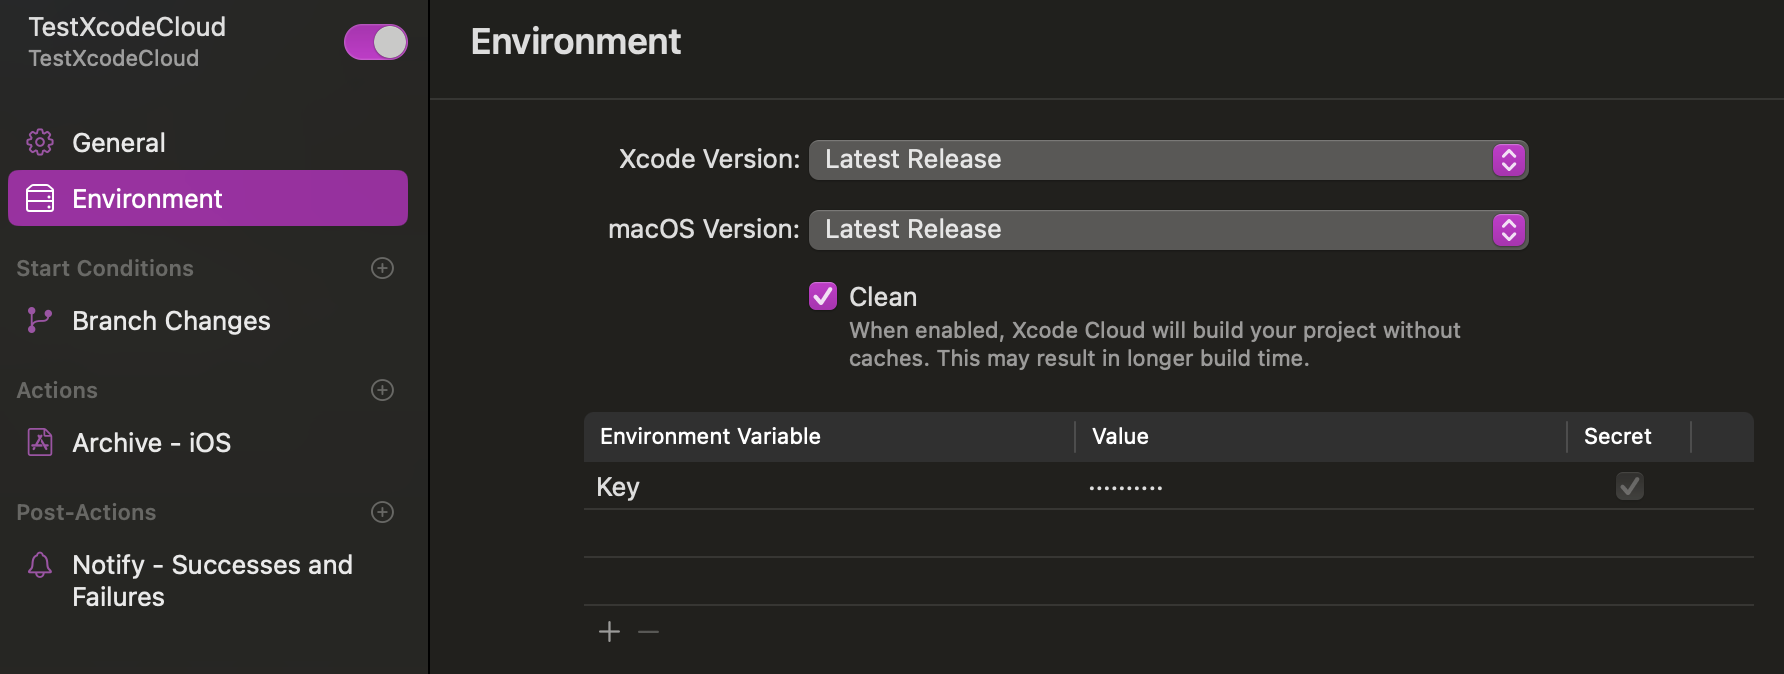Add an environment variable with plus
The image size is (1784, 674).
[609, 632]
